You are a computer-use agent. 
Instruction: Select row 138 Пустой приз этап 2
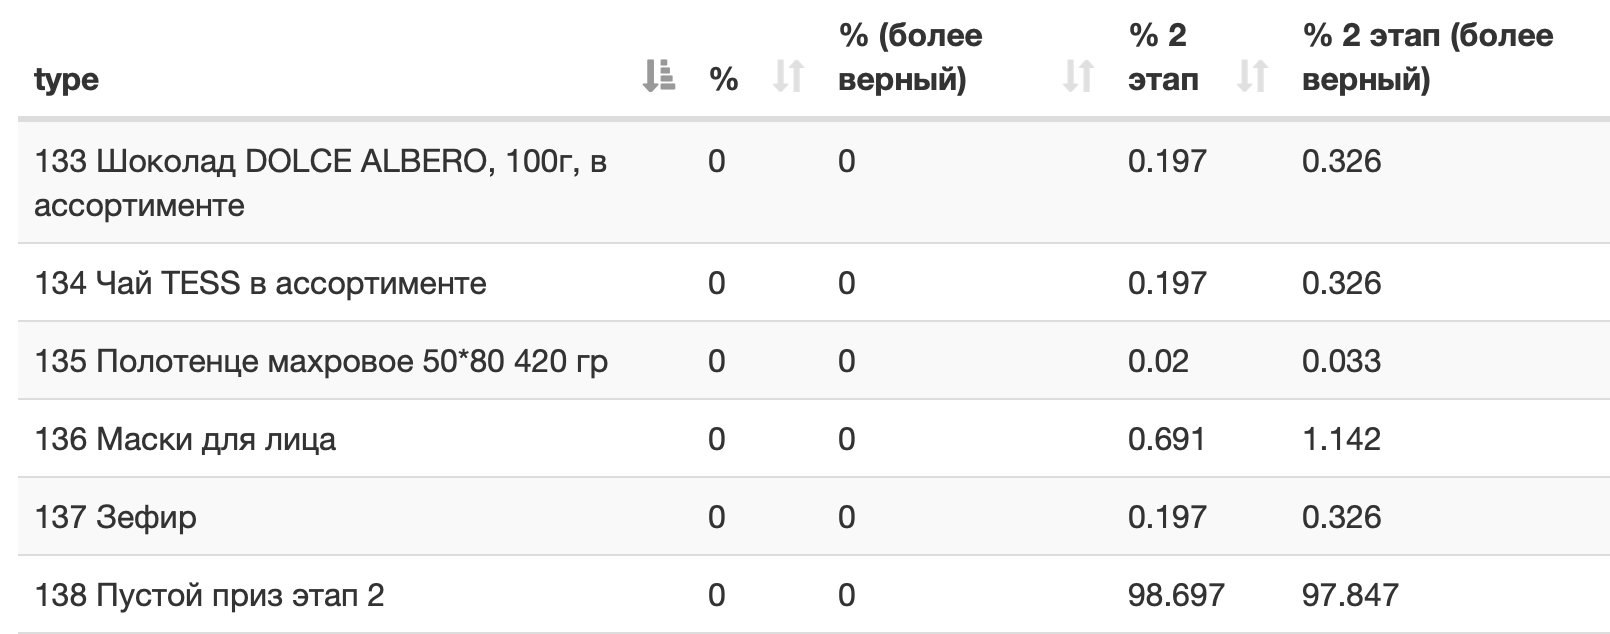point(814,595)
